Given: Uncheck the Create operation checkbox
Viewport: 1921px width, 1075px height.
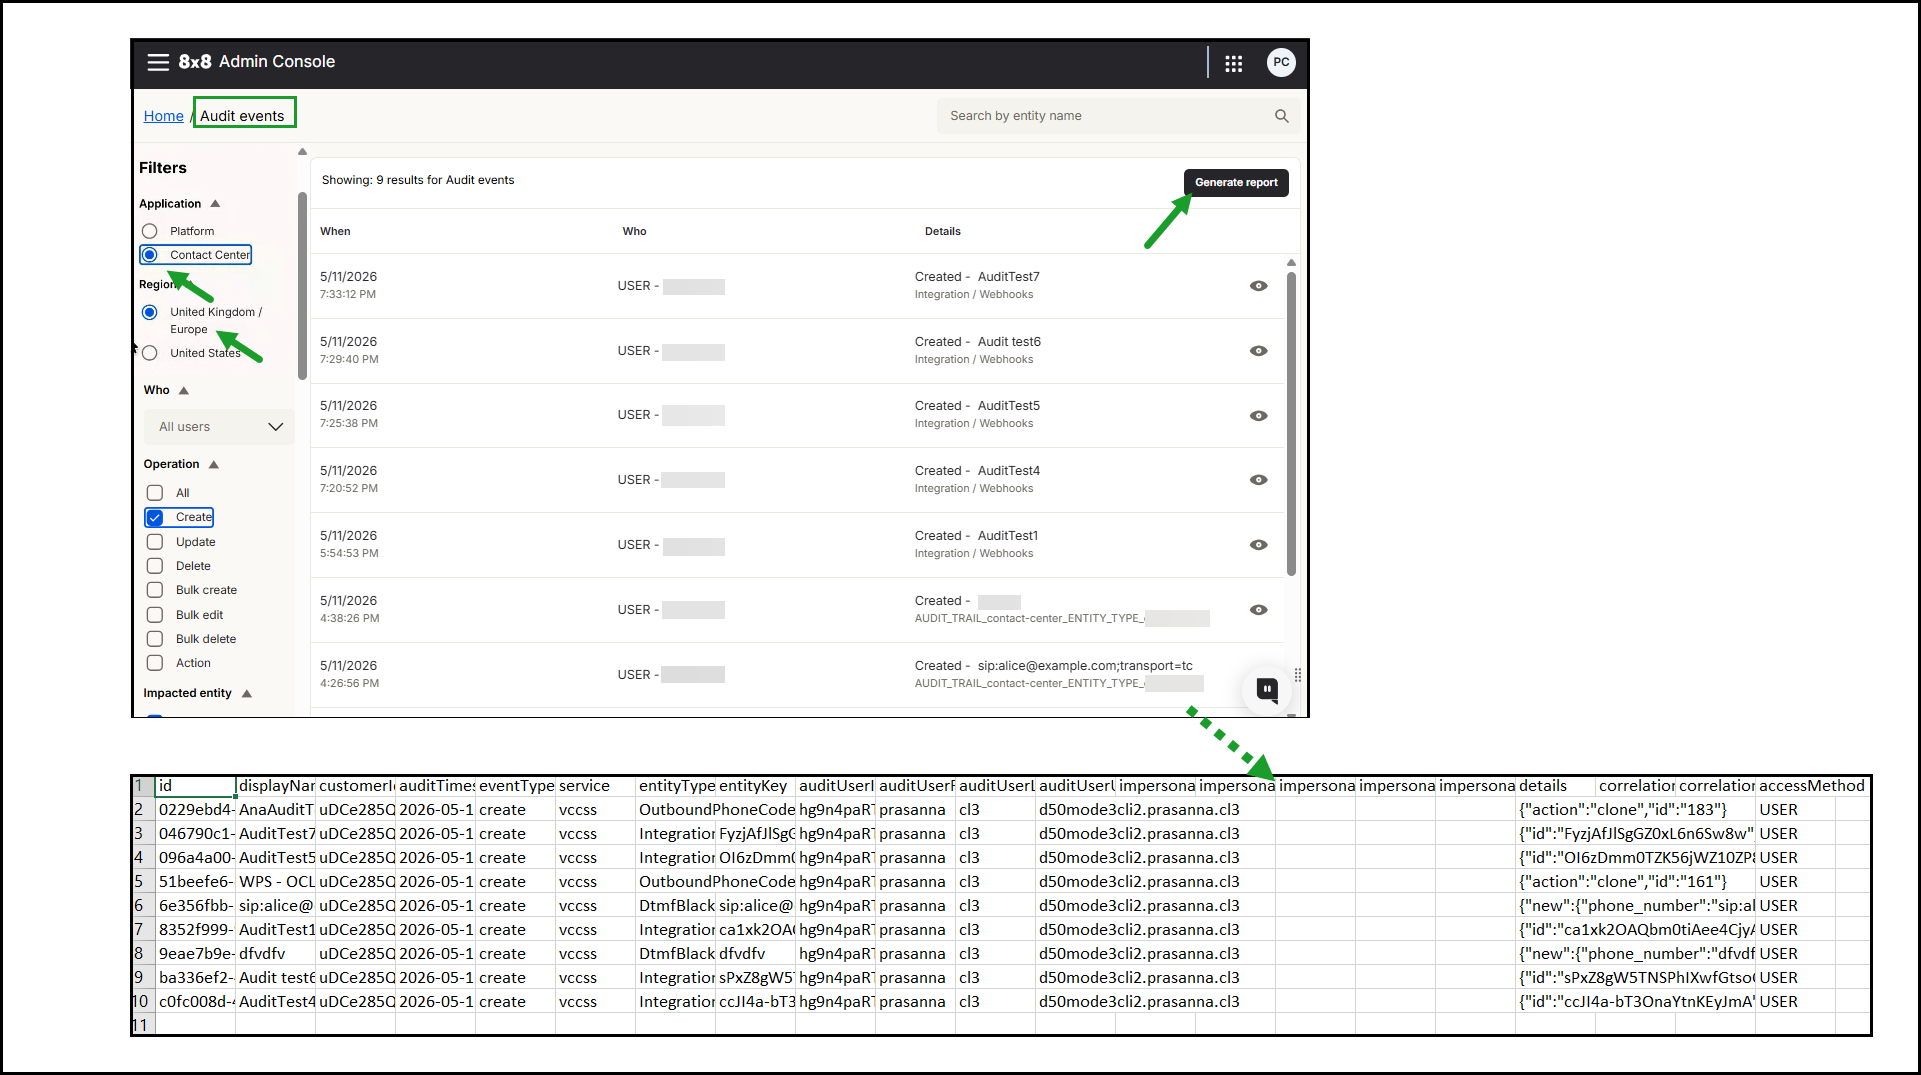Looking at the screenshot, I should (155, 518).
